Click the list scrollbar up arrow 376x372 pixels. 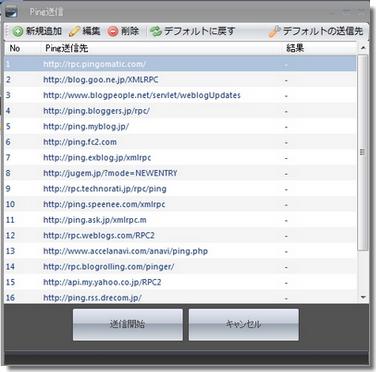coord(363,48)
